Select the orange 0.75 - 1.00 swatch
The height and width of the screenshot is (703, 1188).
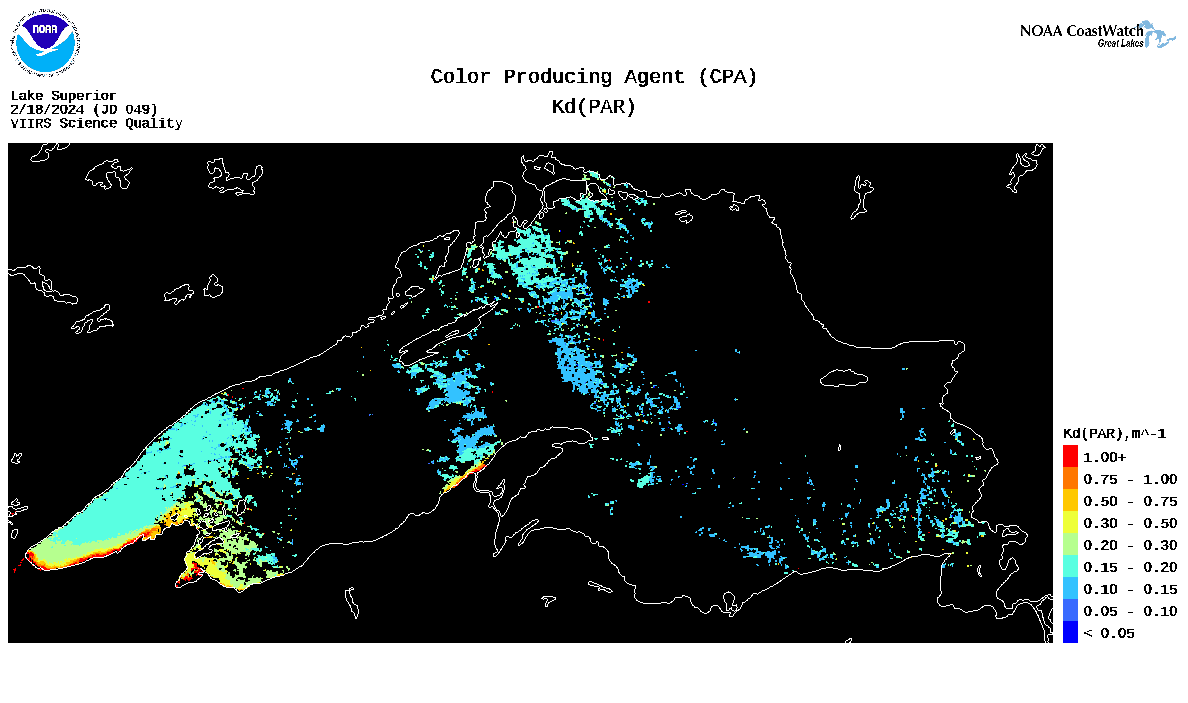point(1070,479)
